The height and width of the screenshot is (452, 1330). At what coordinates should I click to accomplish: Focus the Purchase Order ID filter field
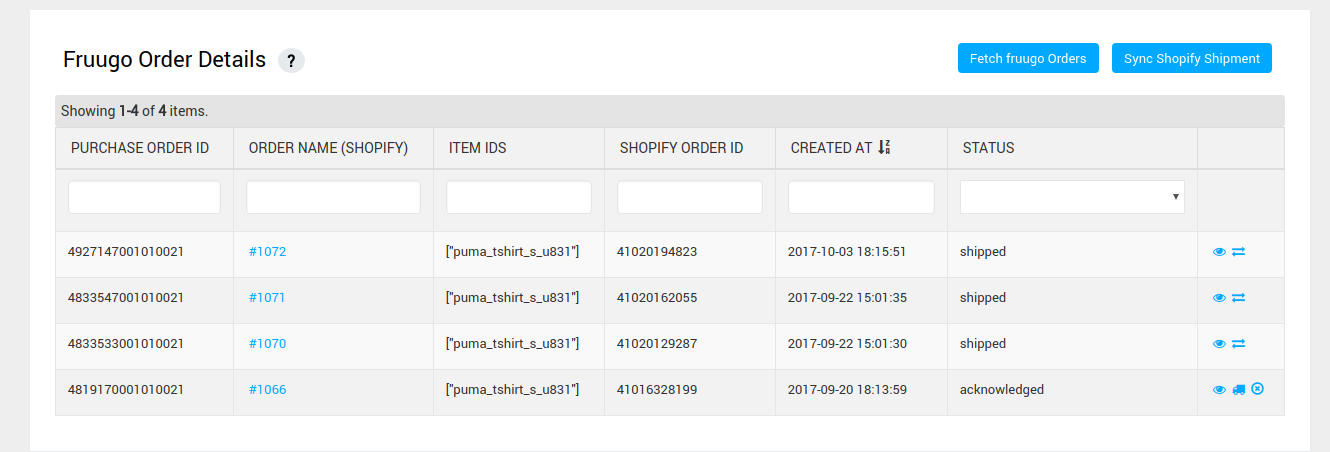pyautogui.click(x=144, y=197)
